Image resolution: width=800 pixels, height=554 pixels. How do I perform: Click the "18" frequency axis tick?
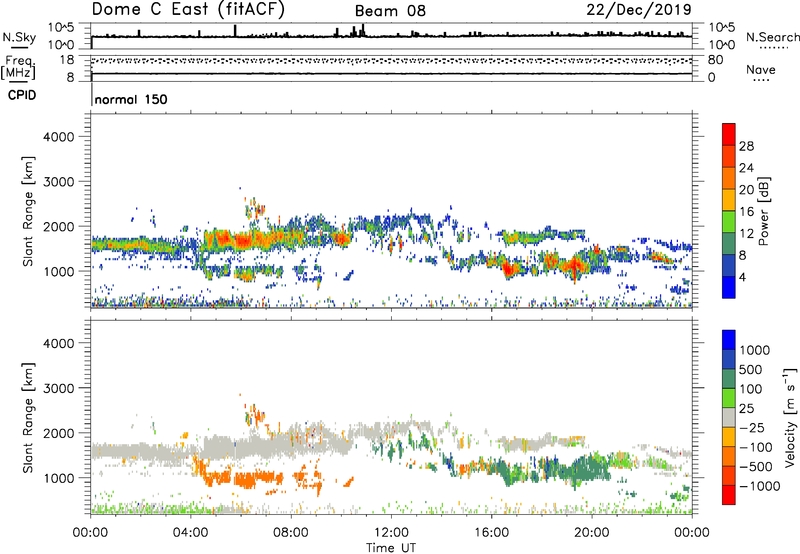tap(67, 60)
